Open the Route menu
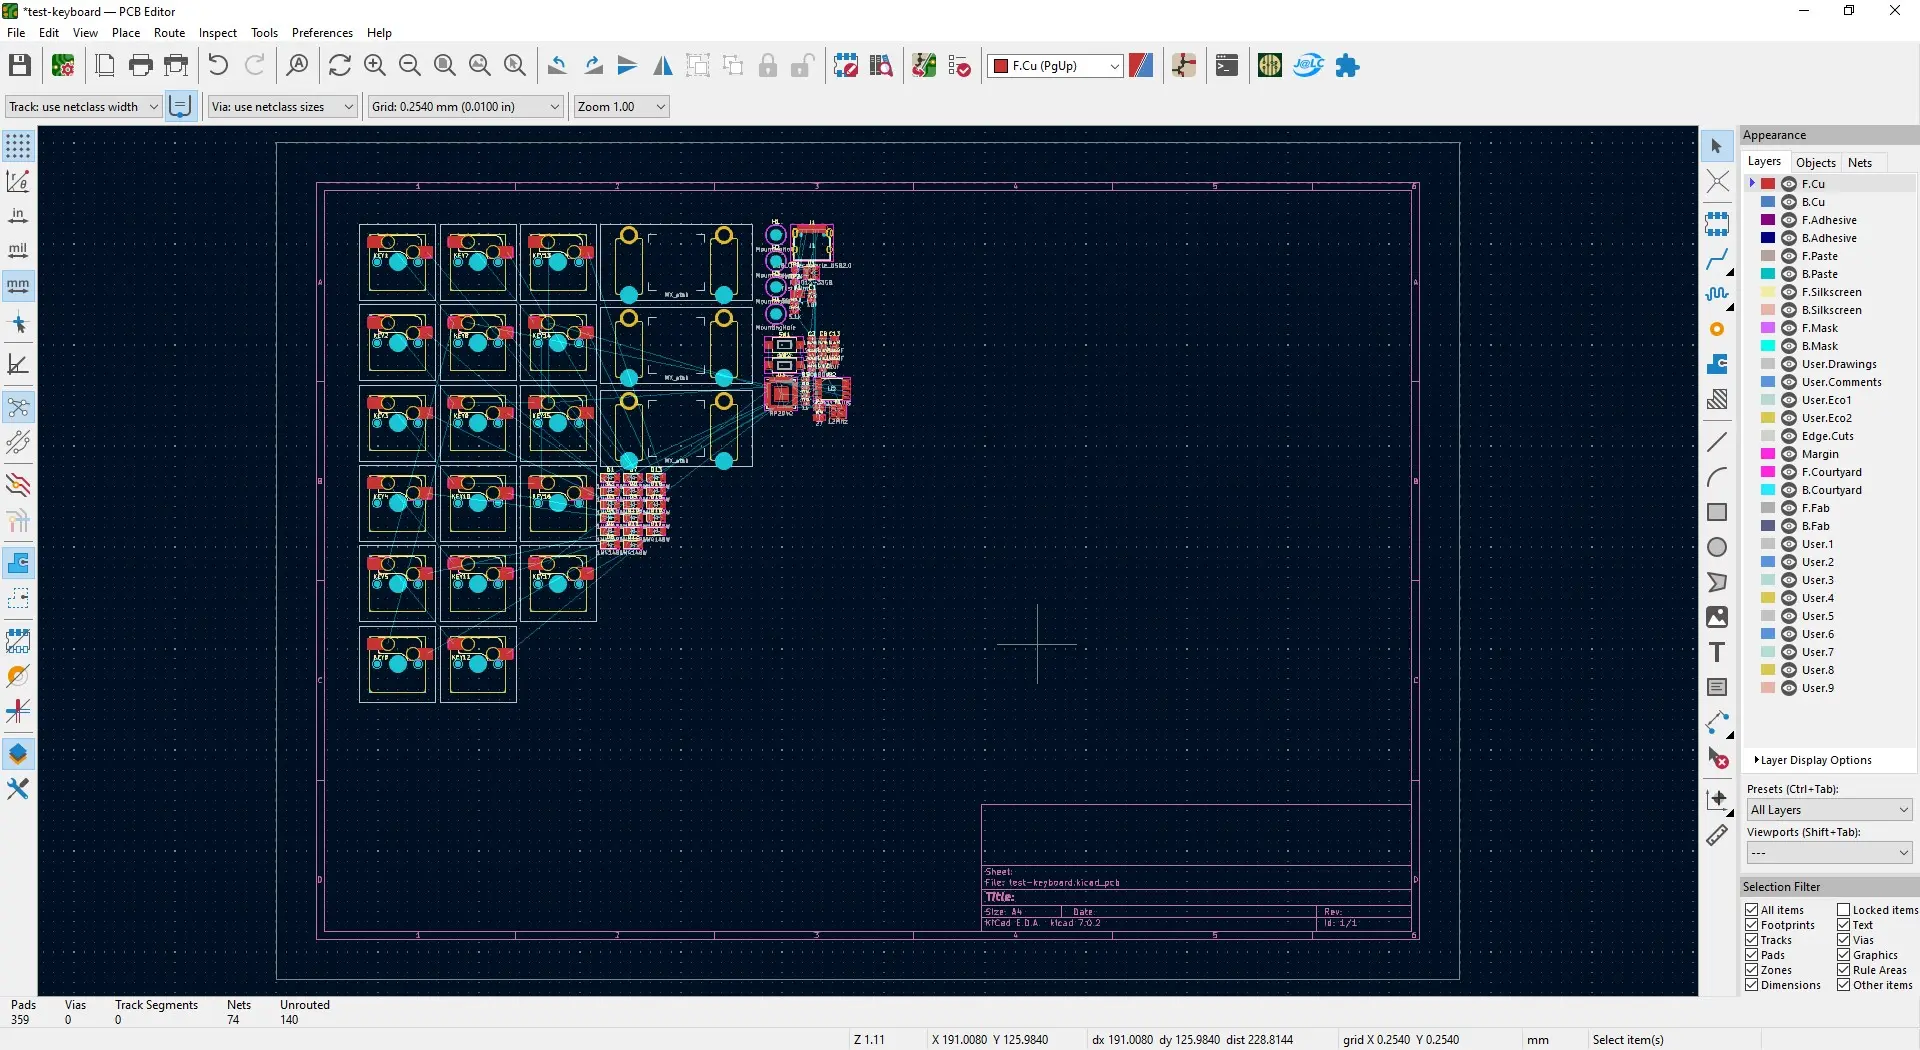Image resolution: width=1920 pixels, height=1050 pixels. click(169, 33)
